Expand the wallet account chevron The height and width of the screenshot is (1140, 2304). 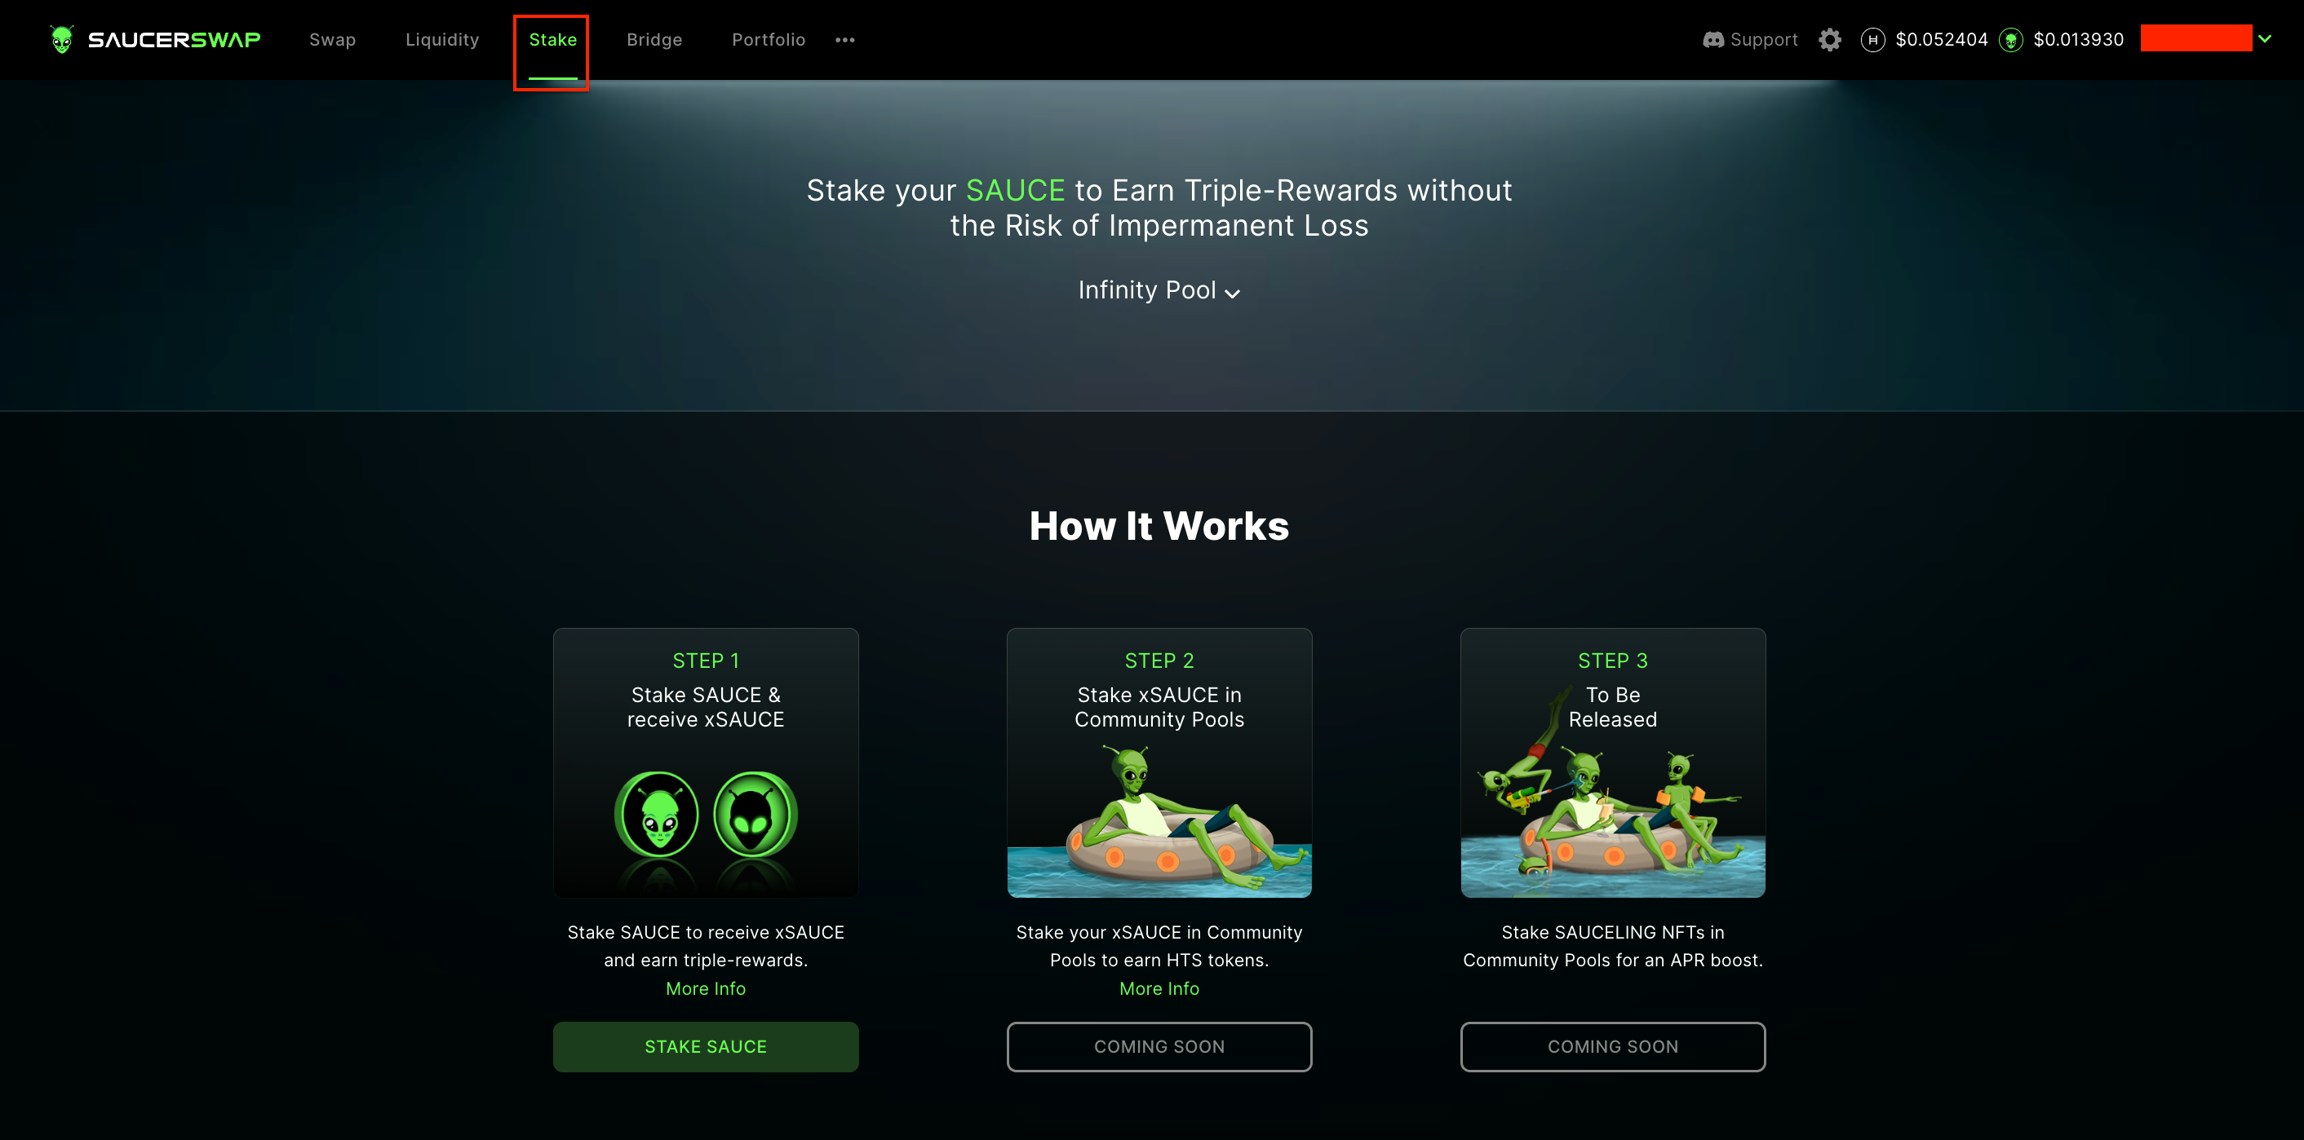click(x=2265, y=39)
